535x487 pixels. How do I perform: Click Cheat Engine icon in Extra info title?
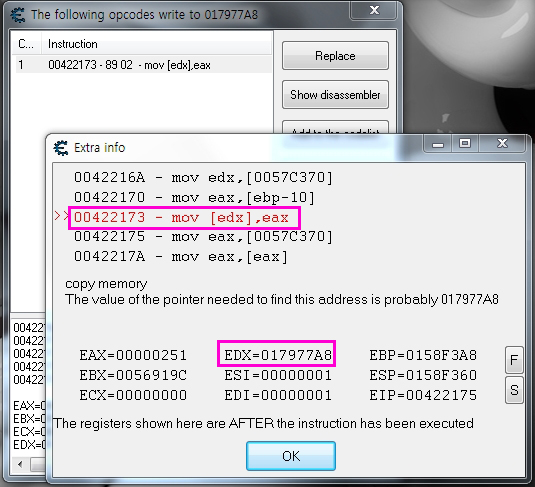pyautogui.click(x=61, y=148)
